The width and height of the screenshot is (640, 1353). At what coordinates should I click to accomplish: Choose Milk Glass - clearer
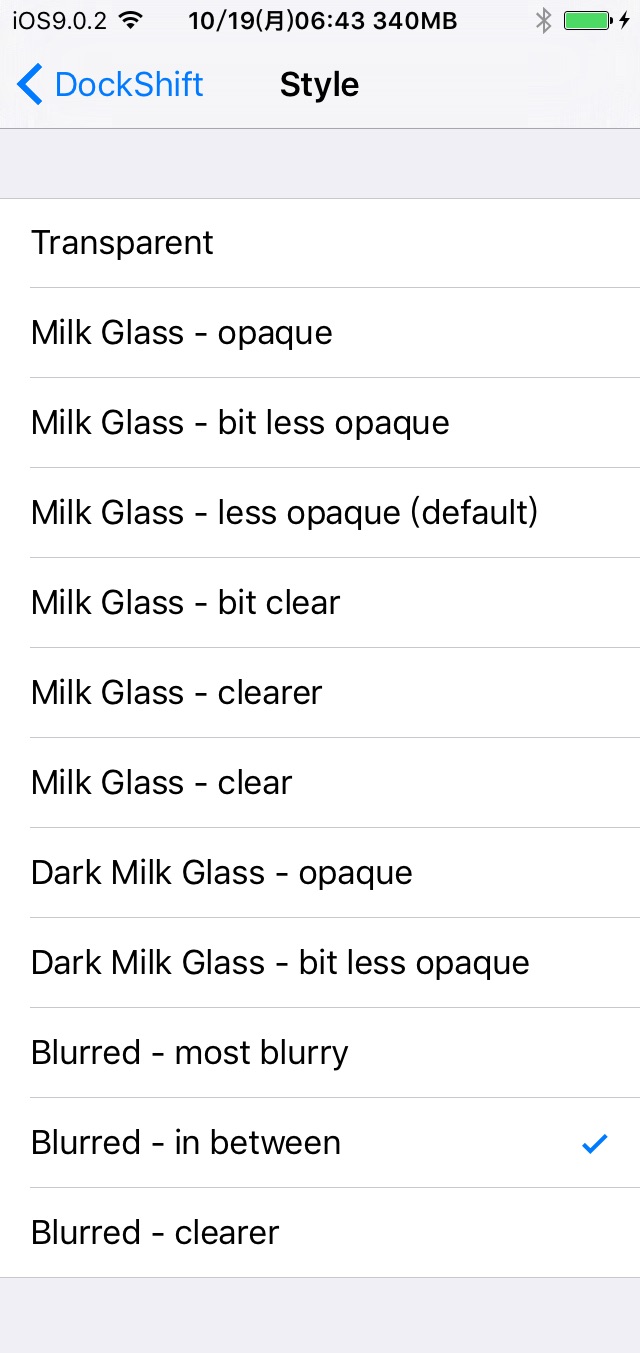[320, 693]
